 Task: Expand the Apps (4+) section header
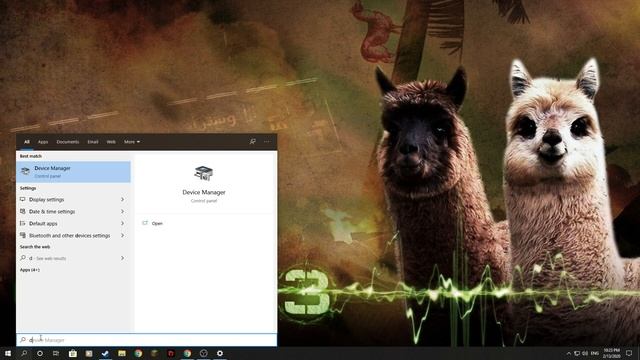[x=30, y=270]
